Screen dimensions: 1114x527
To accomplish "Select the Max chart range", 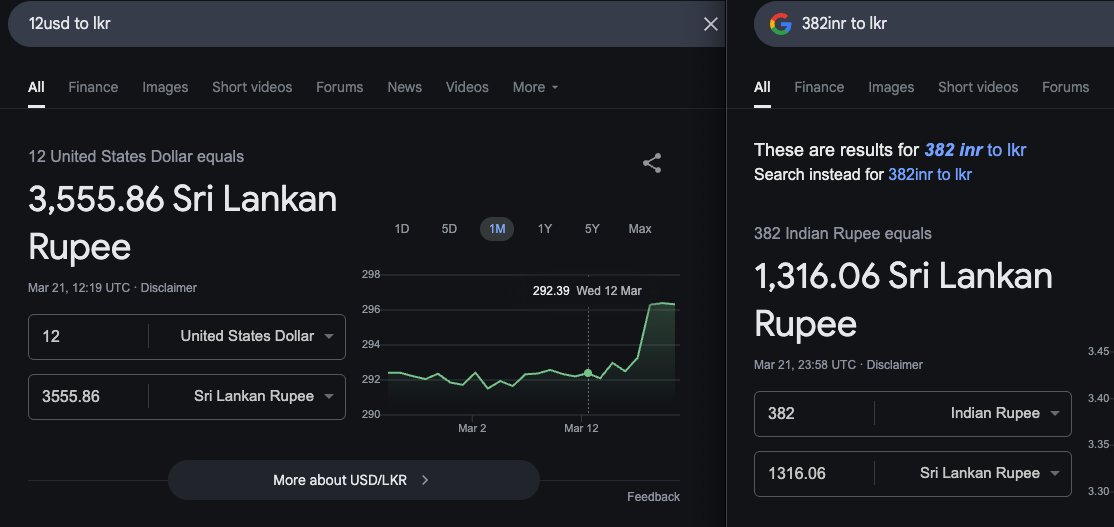I will coord(639,229).
